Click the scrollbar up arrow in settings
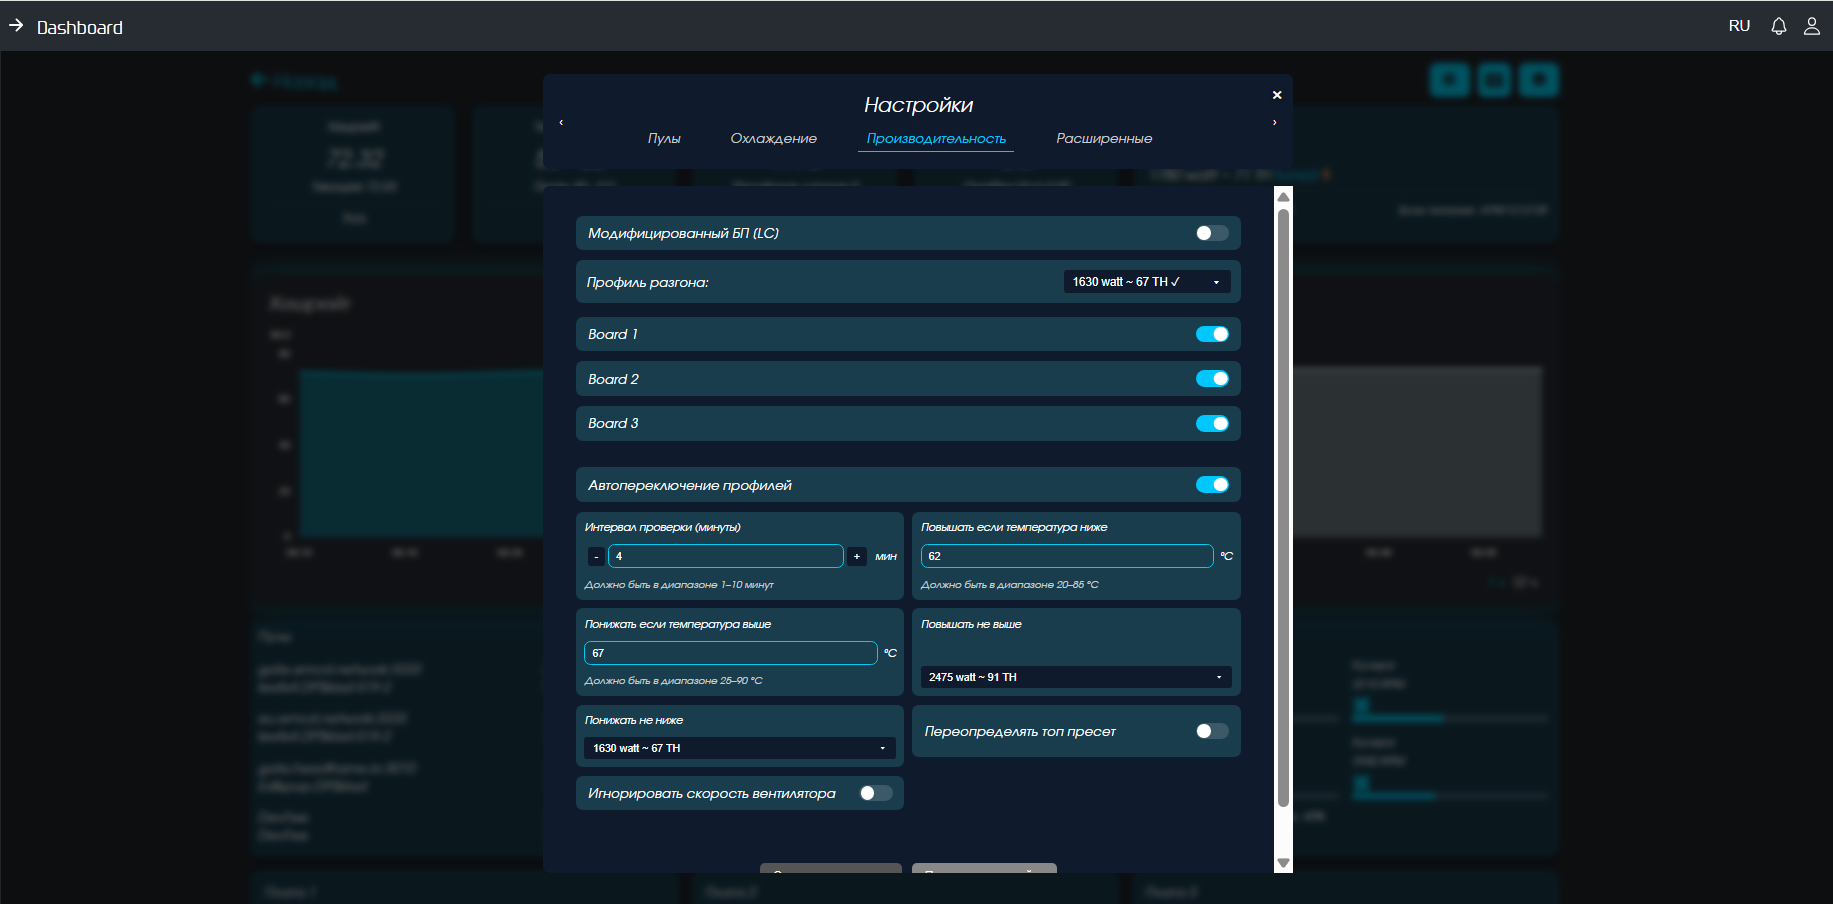The image size is (1833, 904). click(x=1283, y=197)
